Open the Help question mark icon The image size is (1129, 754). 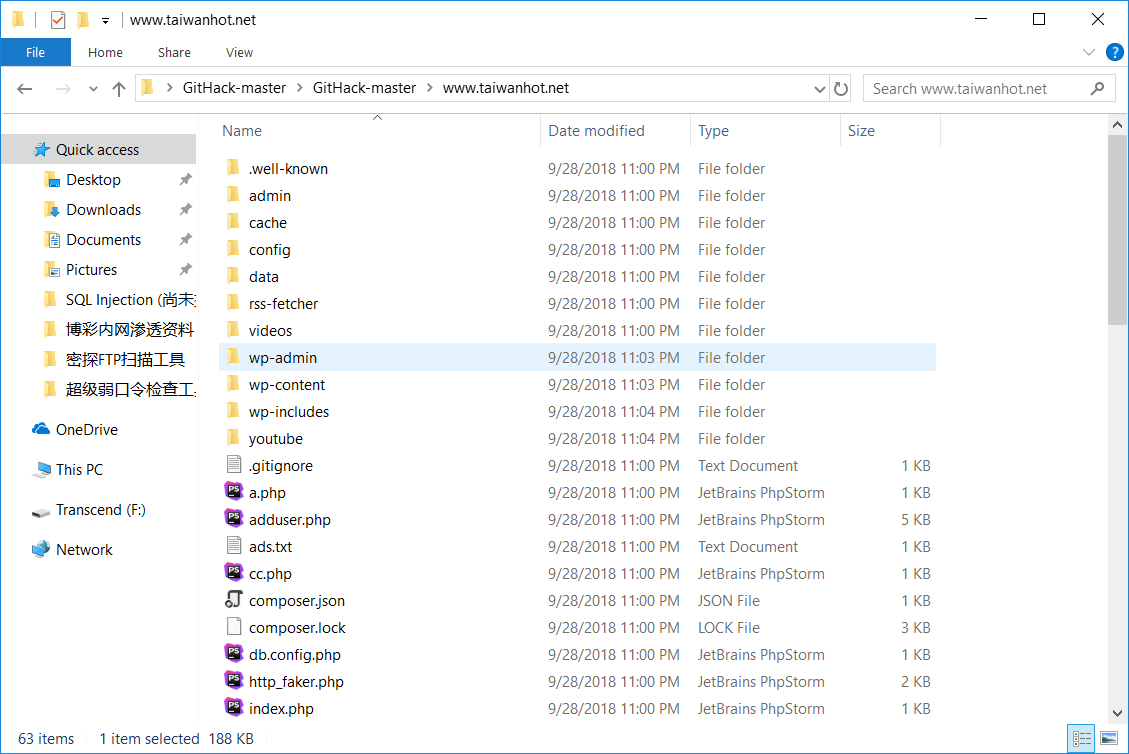click(x=1115, y=52)
